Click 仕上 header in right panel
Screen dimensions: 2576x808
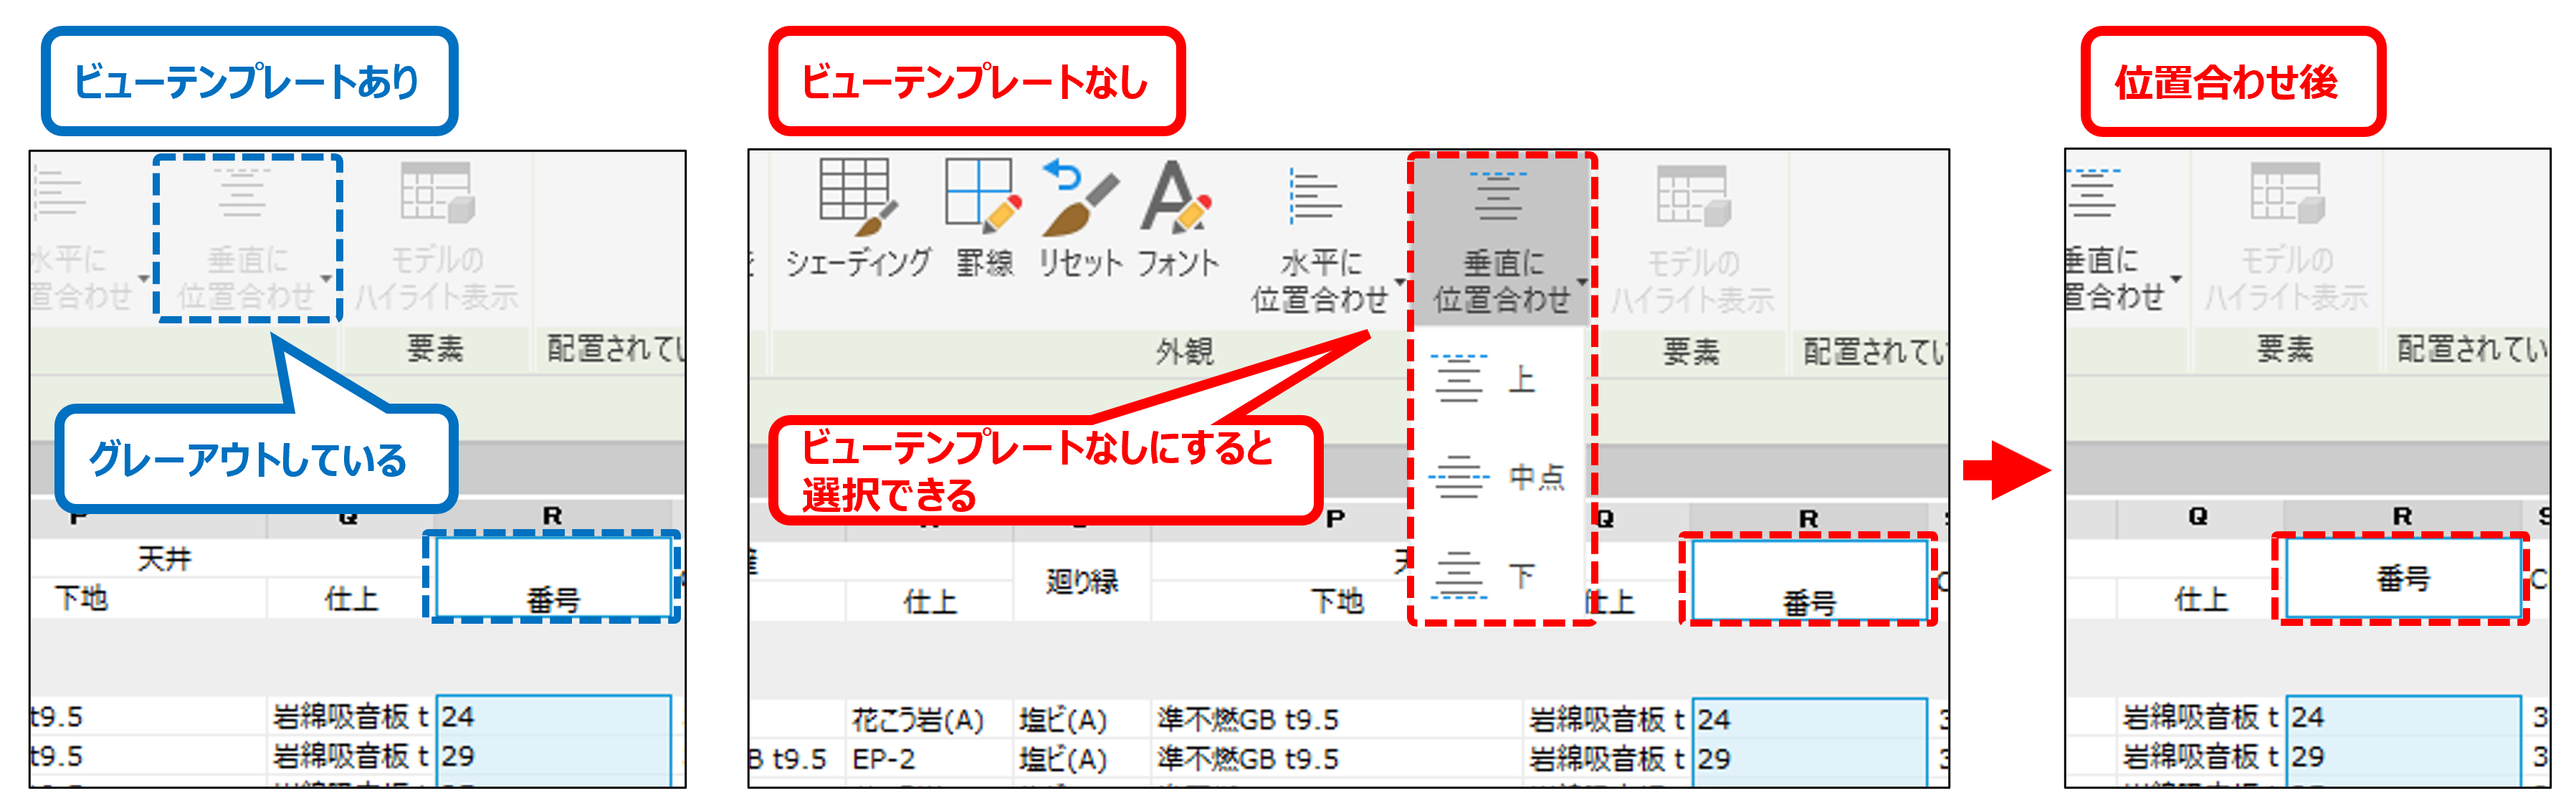2201,599
